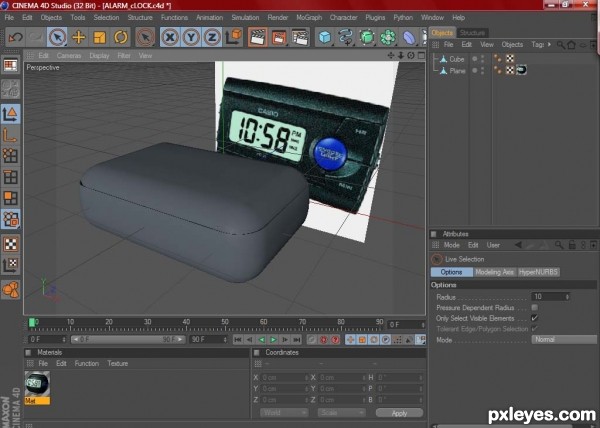Activate the Scale tool
This screenshot has width=600, height=428.
[x=99, y=37]
